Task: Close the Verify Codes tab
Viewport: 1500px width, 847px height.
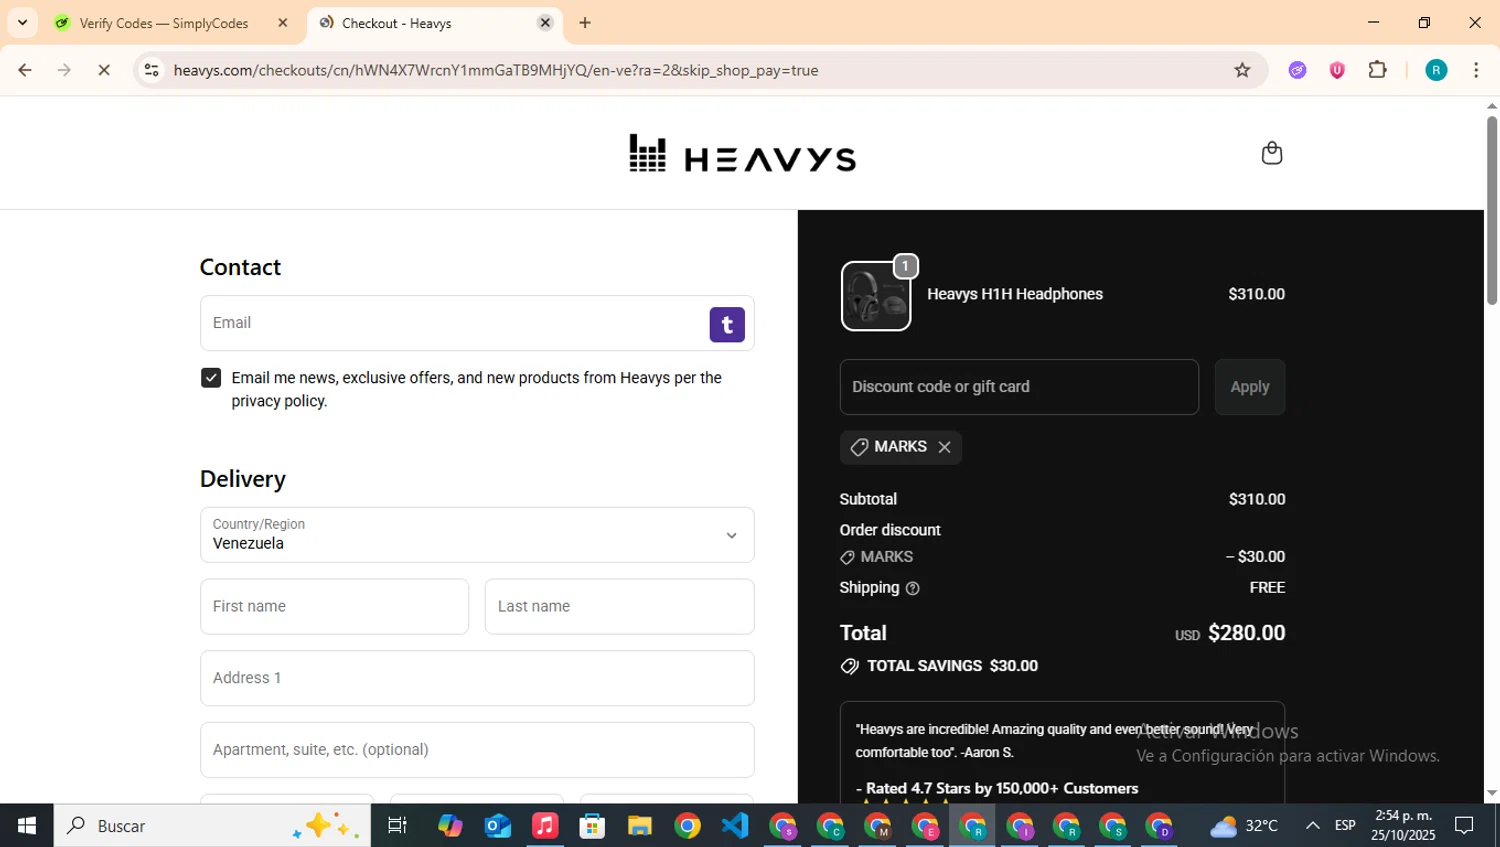Action: pyautogui.click(x=283, y=23)
